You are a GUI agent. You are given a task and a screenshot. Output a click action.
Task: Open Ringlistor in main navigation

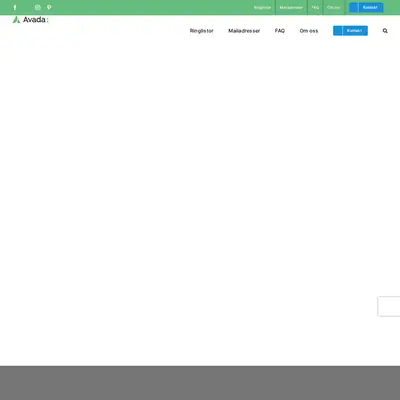coord(202,31)
